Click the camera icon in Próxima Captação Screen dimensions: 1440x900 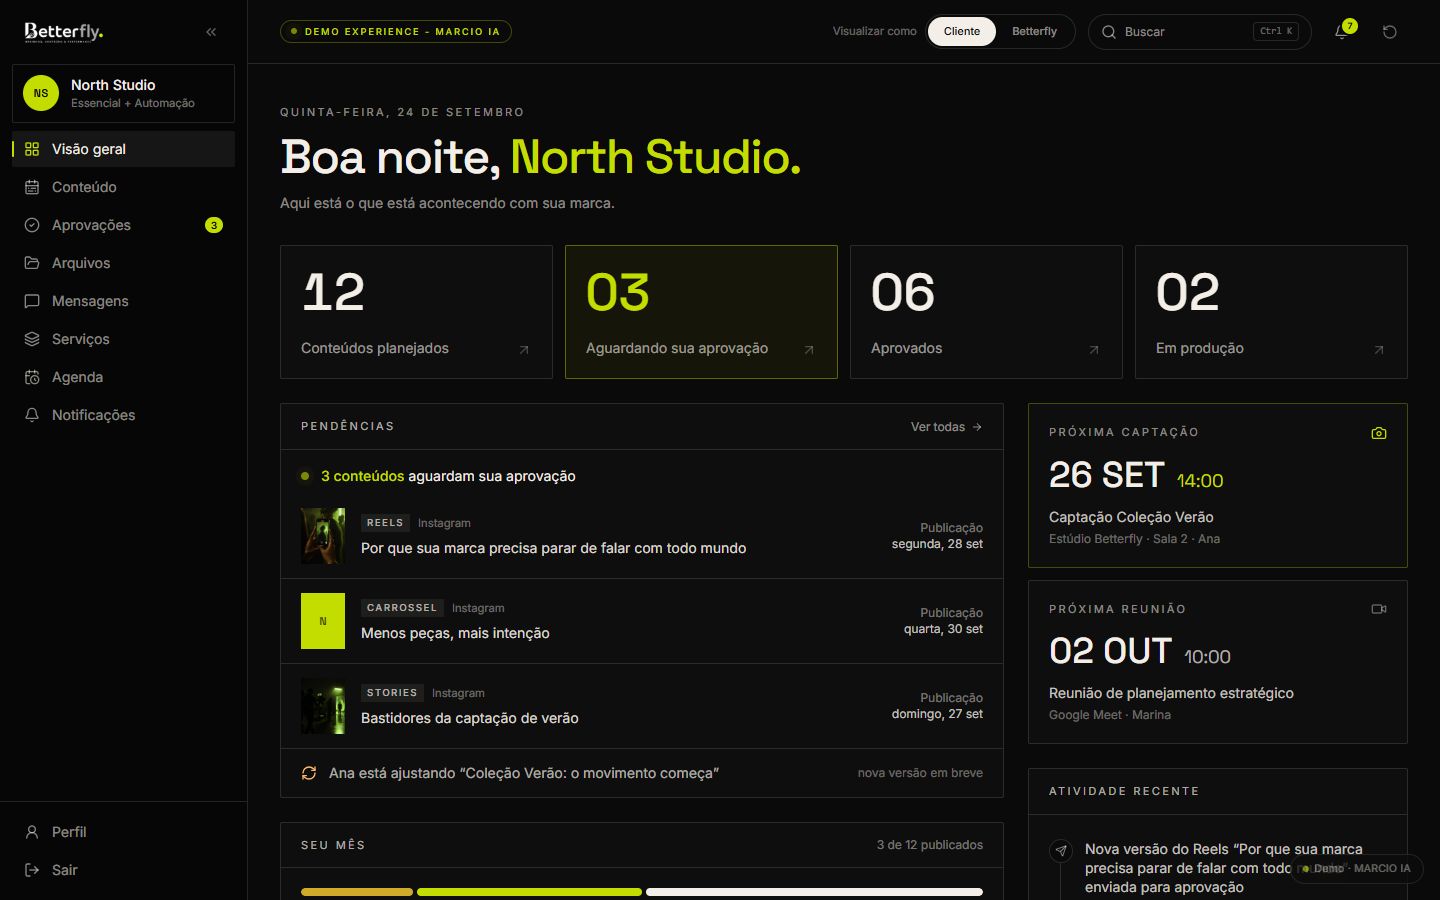(1379, 433)
